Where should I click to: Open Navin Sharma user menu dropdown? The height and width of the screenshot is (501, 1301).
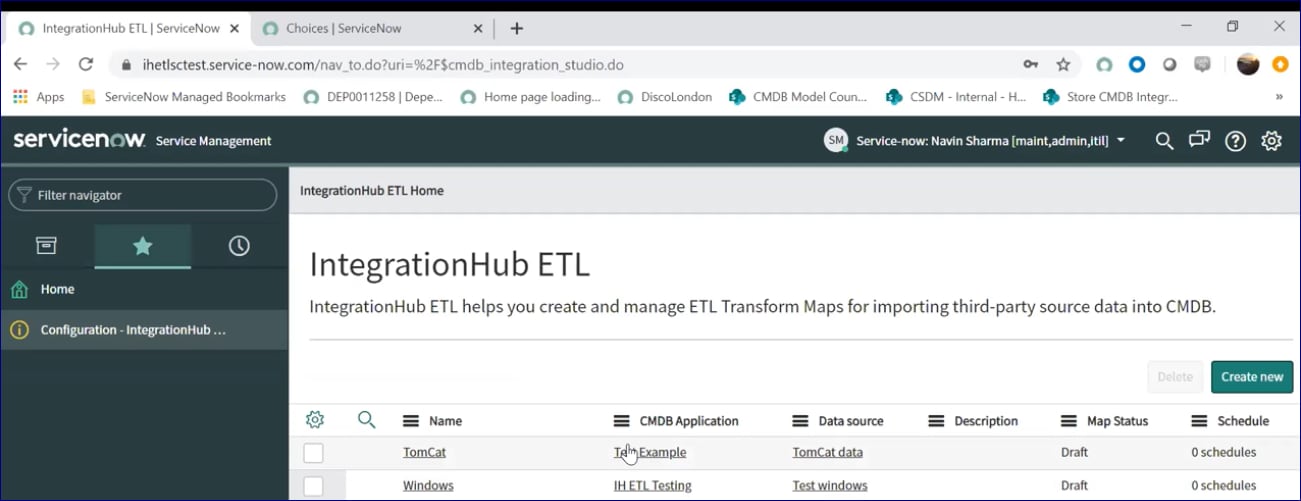pyautogui.click(x=975, y=141)
